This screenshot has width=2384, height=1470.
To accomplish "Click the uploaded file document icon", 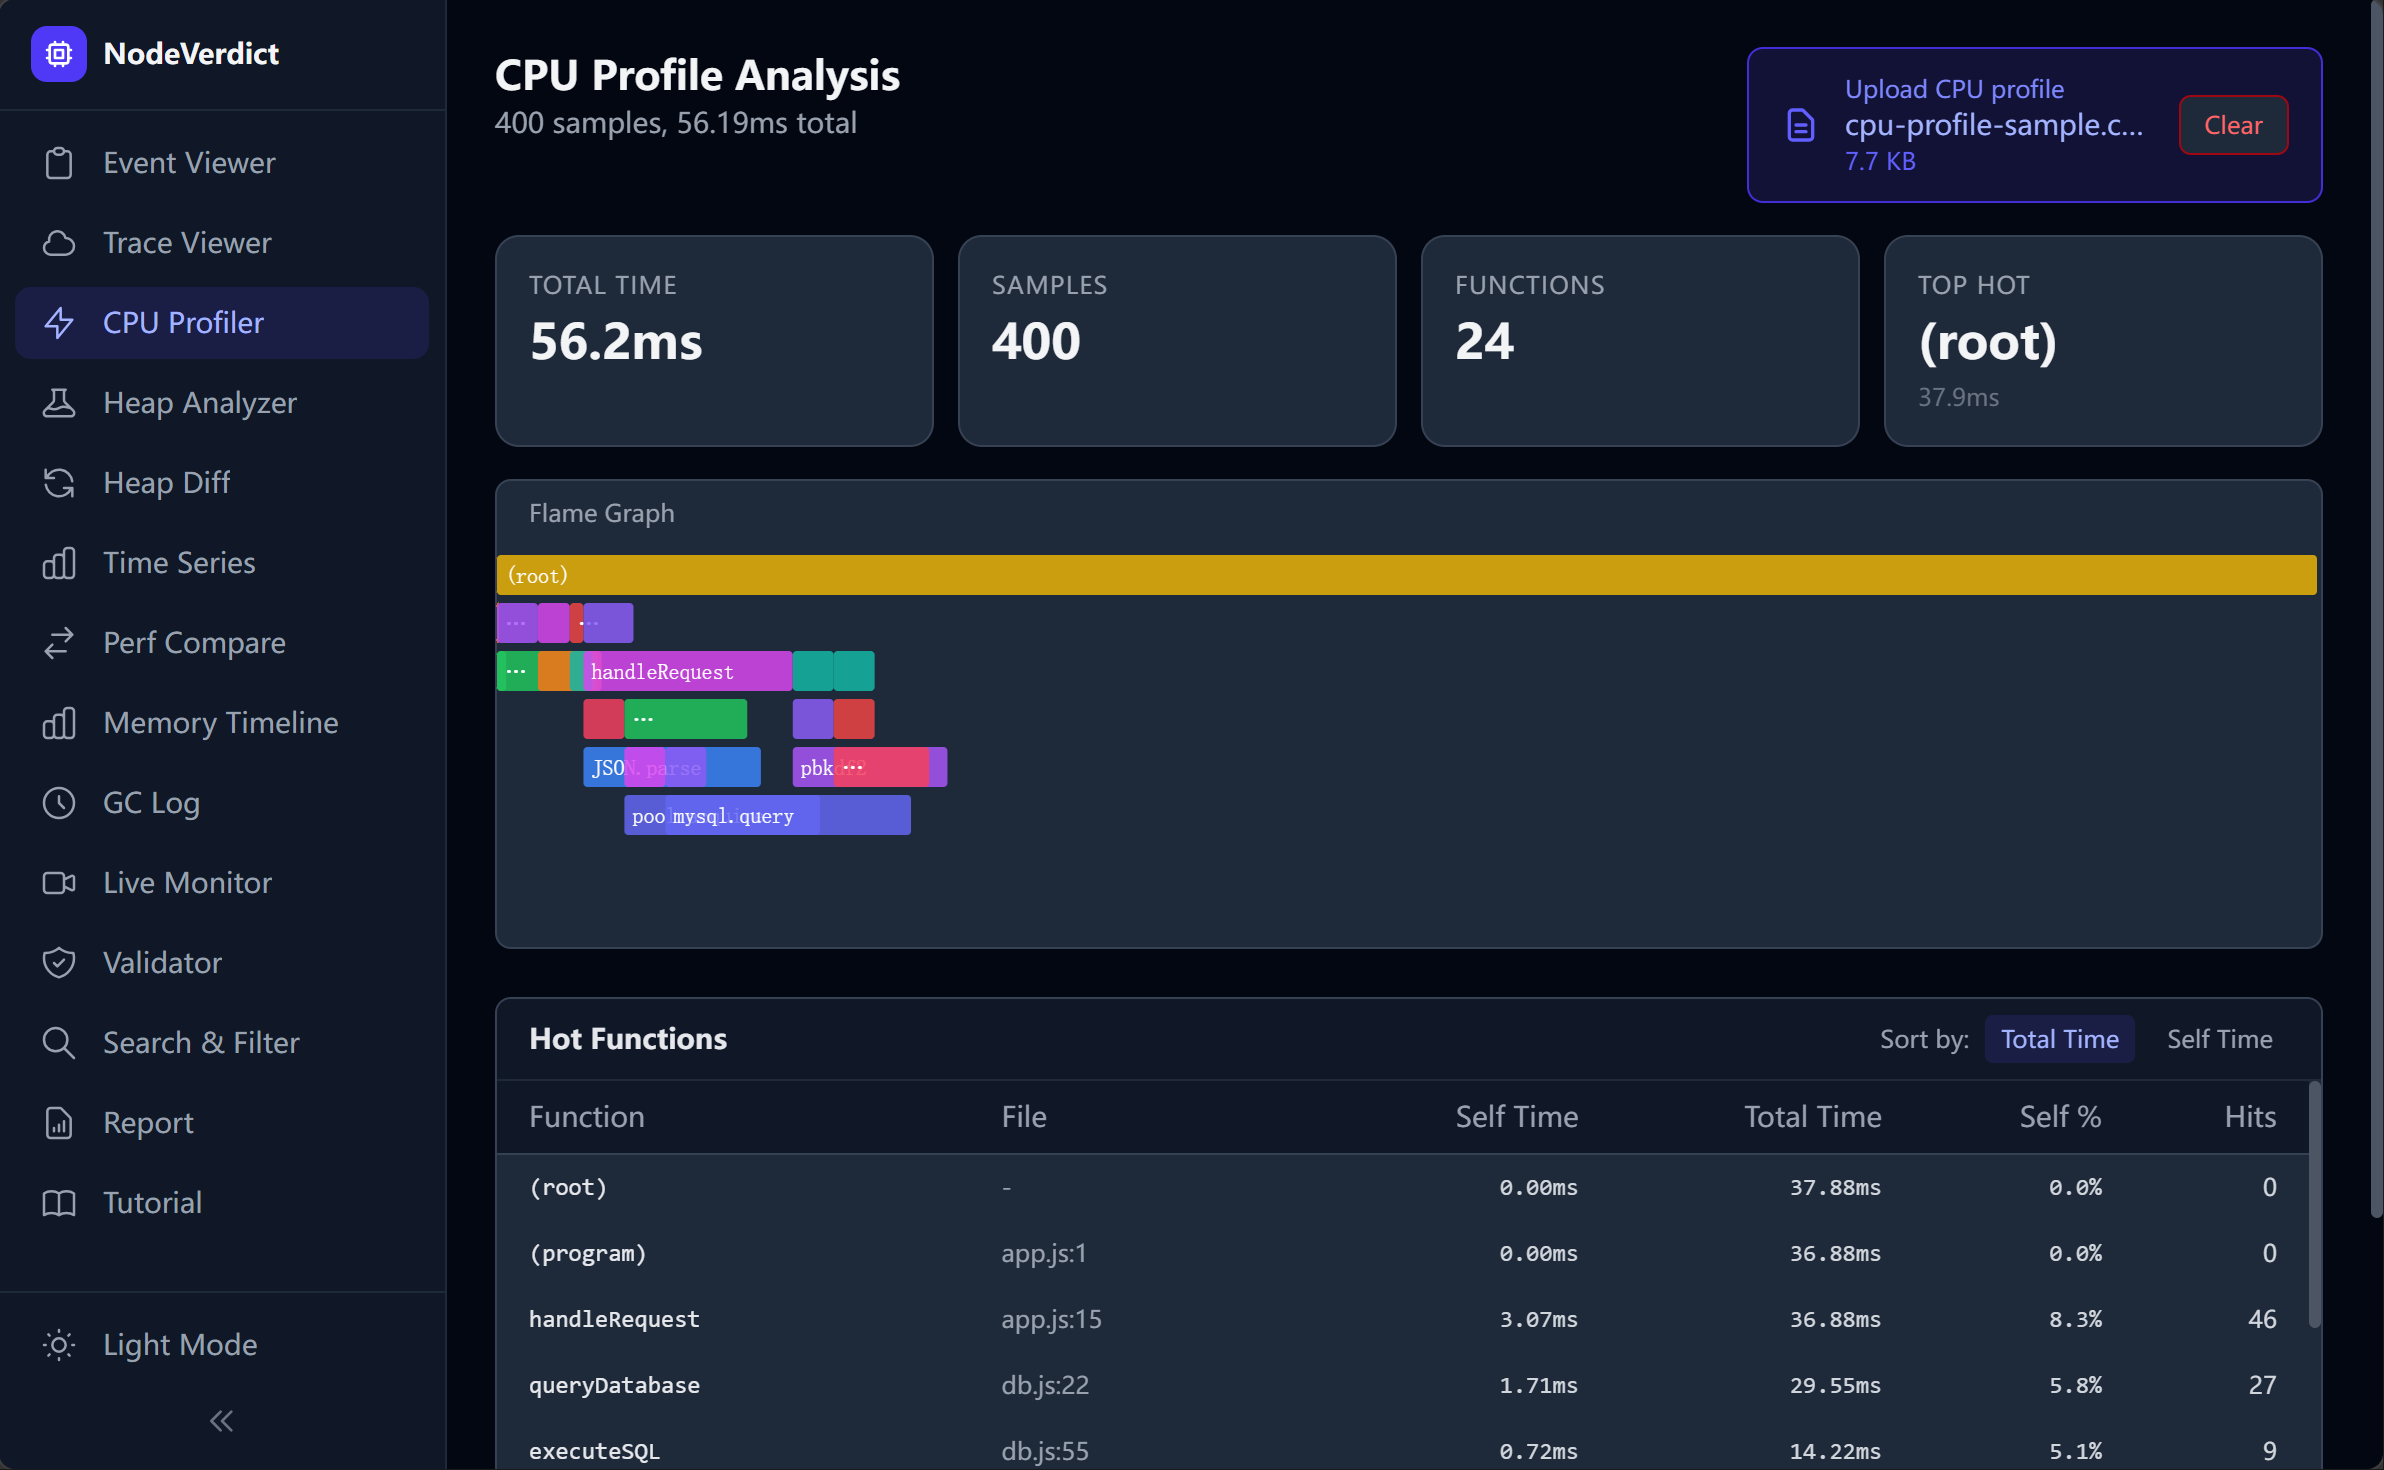I will [1800, 125].
